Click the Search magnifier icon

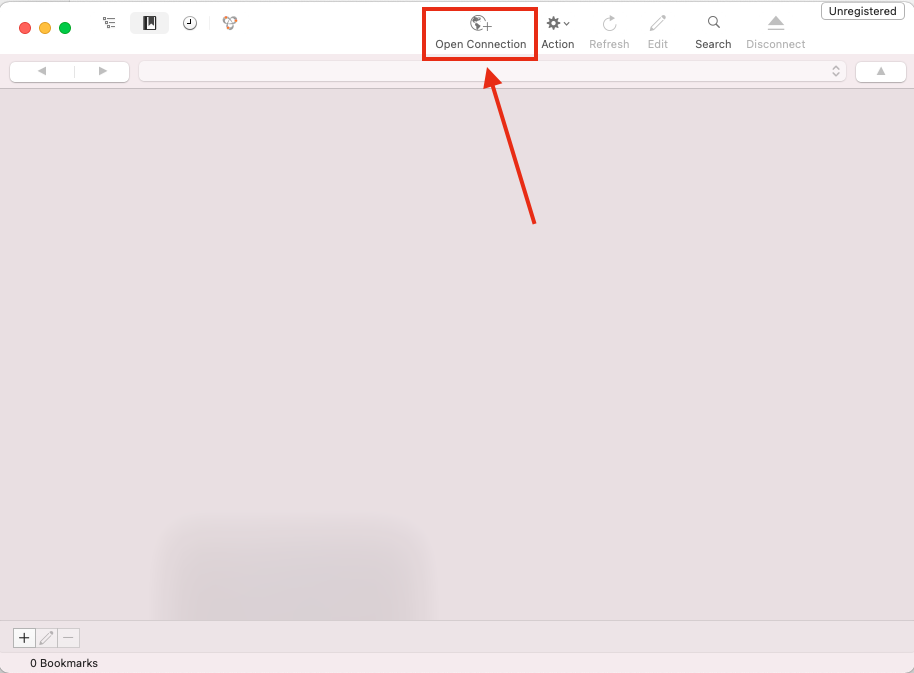(x=713, y=23)
